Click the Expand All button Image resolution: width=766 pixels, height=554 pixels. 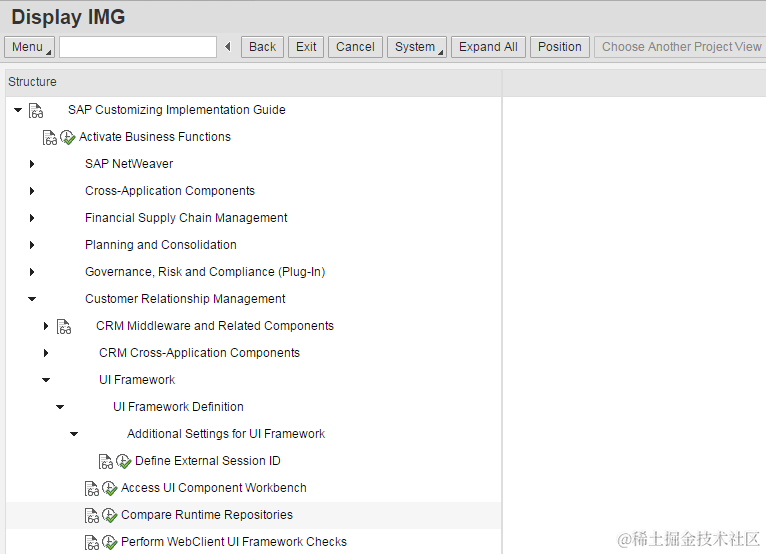point(488,47)
